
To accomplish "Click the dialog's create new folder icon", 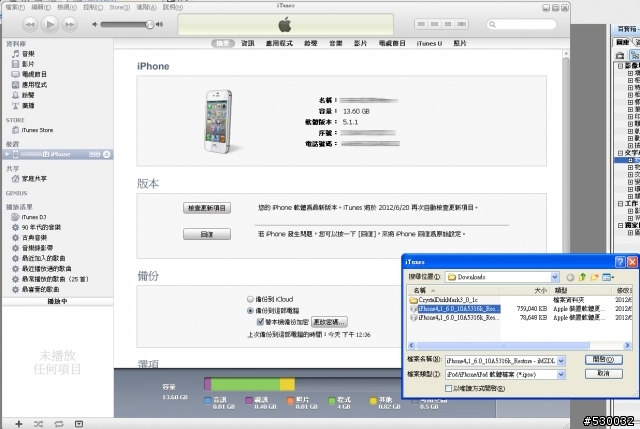I will (x=594, y=278).
